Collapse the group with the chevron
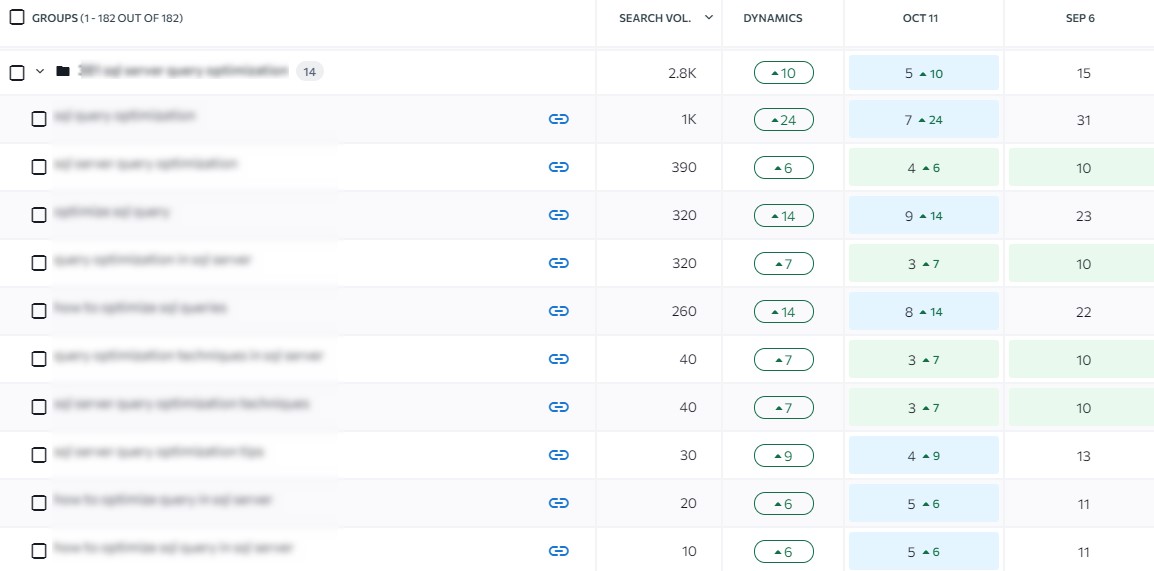This screenshot has width=1154, height=571. pyautogui.click(x=40, y=71)
